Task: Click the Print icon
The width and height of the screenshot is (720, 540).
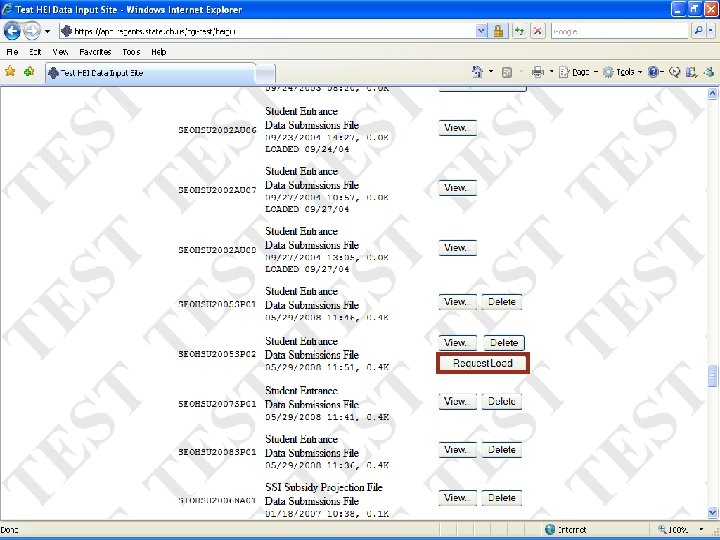Action: 537,72
